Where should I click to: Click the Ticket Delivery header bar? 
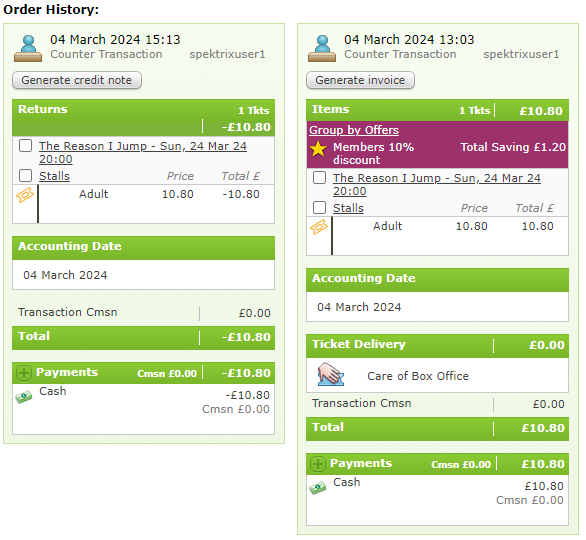coord(437,345)
